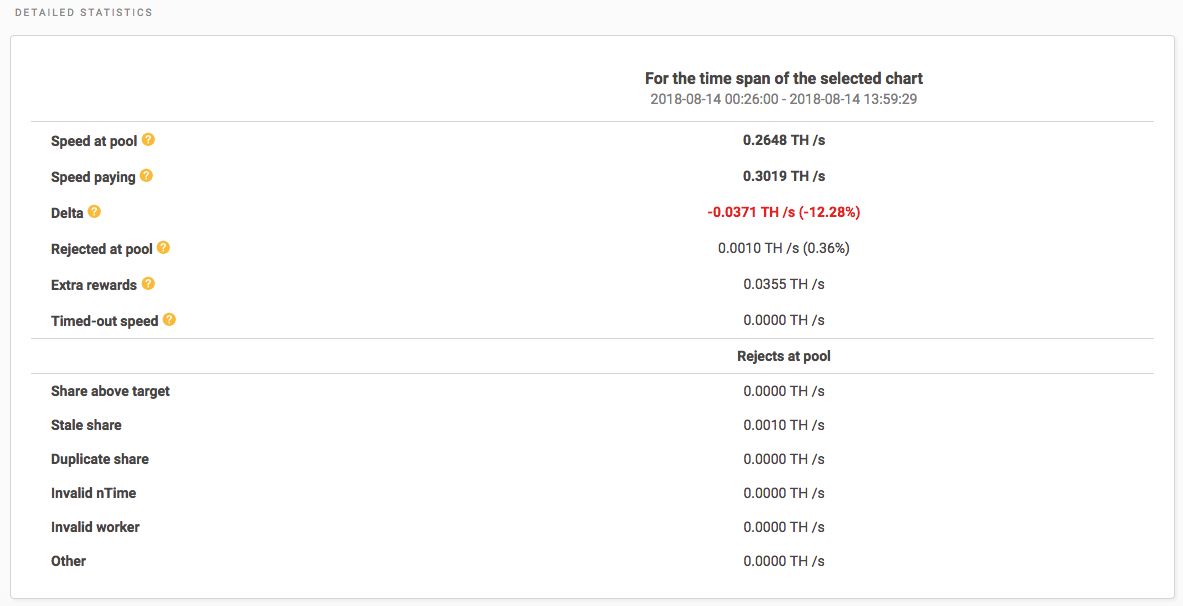Open the Timed-out speed help icon
1183x606 pixels.
pos(169,320)
